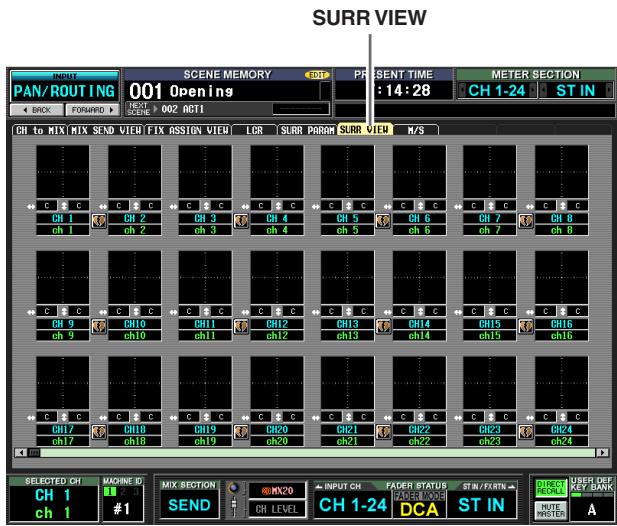Click the user defined key bank A box
The image size is (617, 526).
click(591, 510)
